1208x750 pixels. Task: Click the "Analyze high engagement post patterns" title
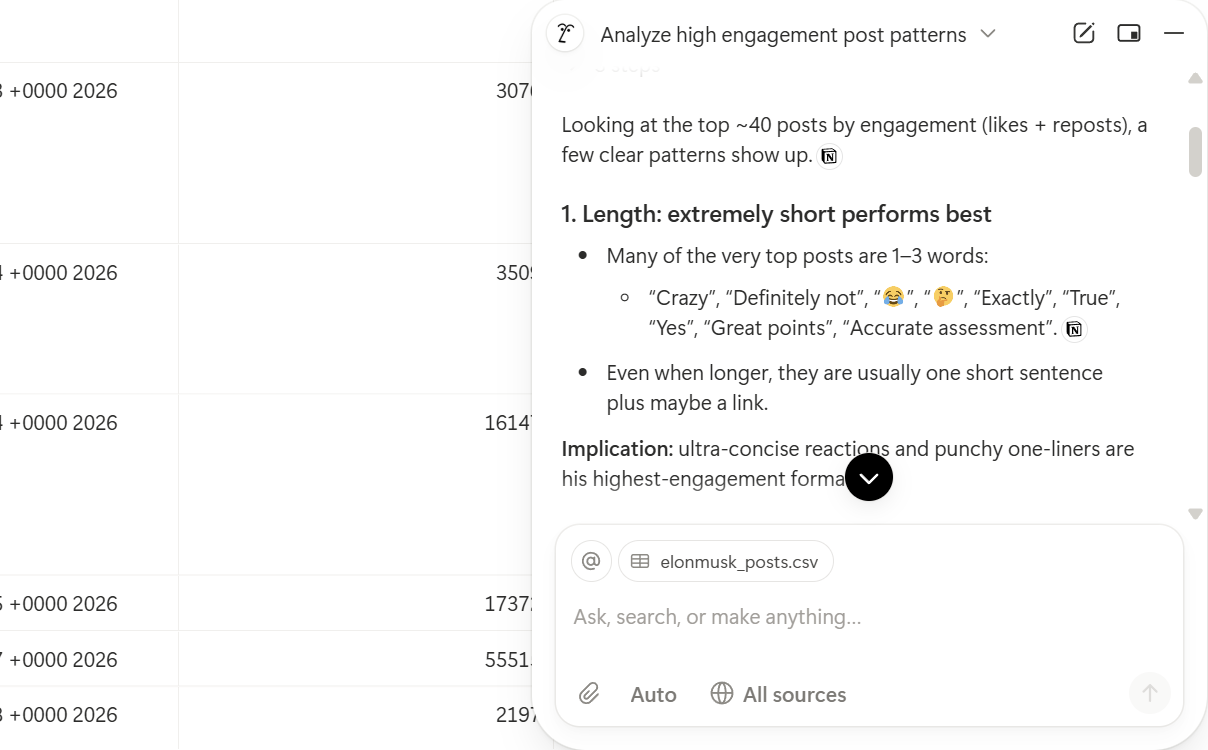pyautogui.click(x=783, y=35)
